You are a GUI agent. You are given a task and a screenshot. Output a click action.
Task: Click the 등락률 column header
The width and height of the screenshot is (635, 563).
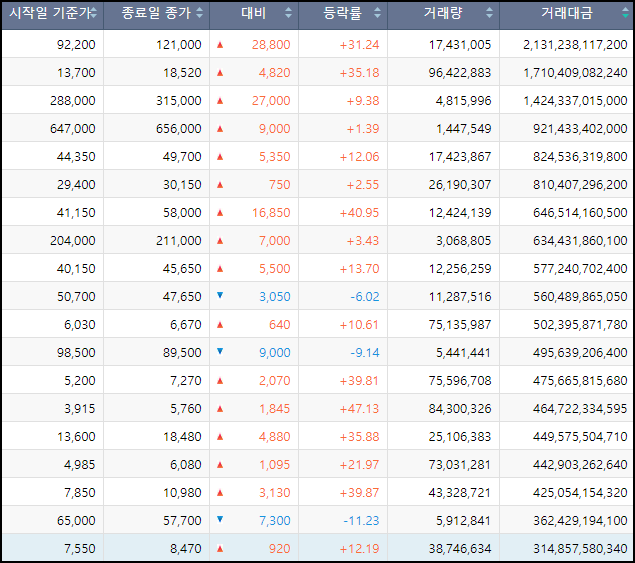click(x=343, y=15)
